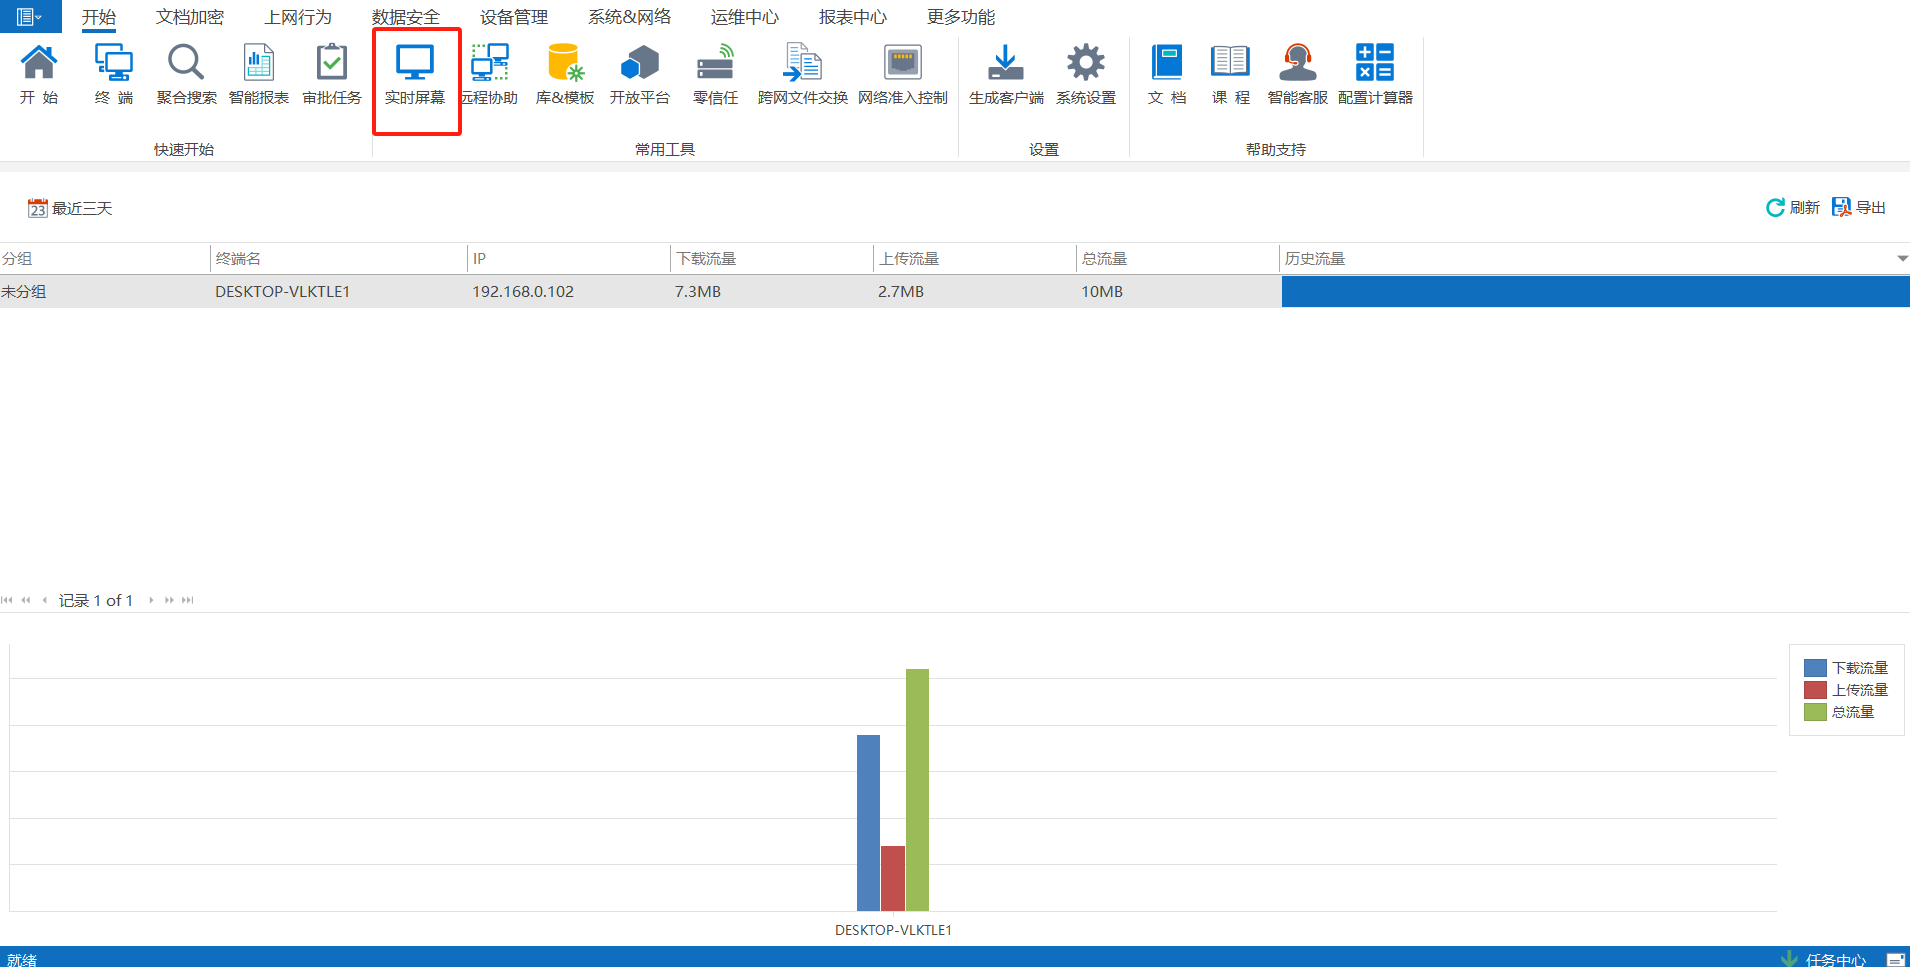The width and height of the screenshot is (1910, 967).
Task: Open 智能报表 smart reports
Action: click(x=258, y=75)
